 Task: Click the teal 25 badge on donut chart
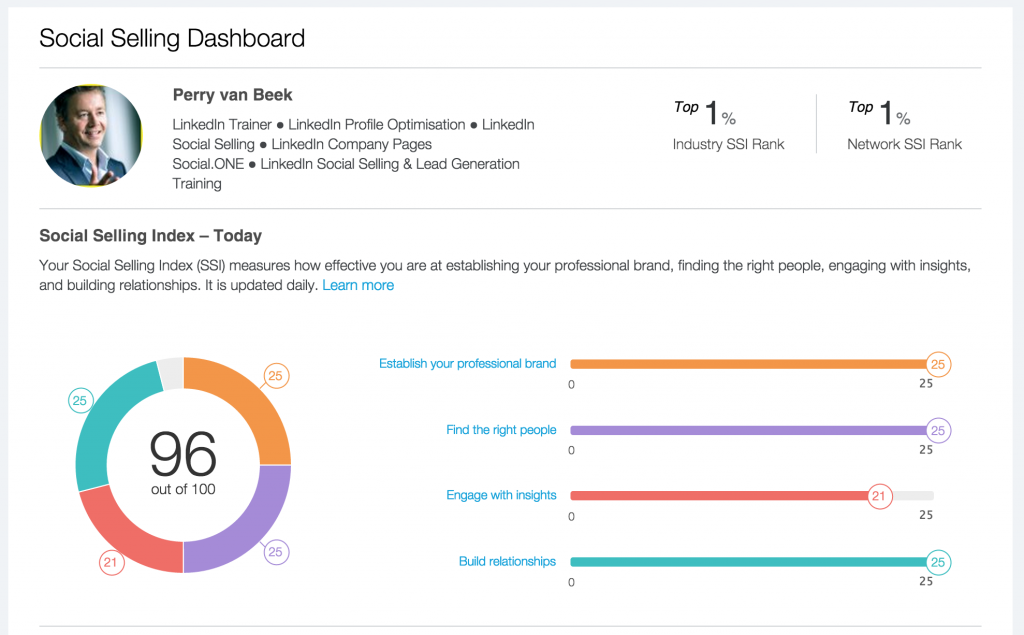click(x=80, y=400)
